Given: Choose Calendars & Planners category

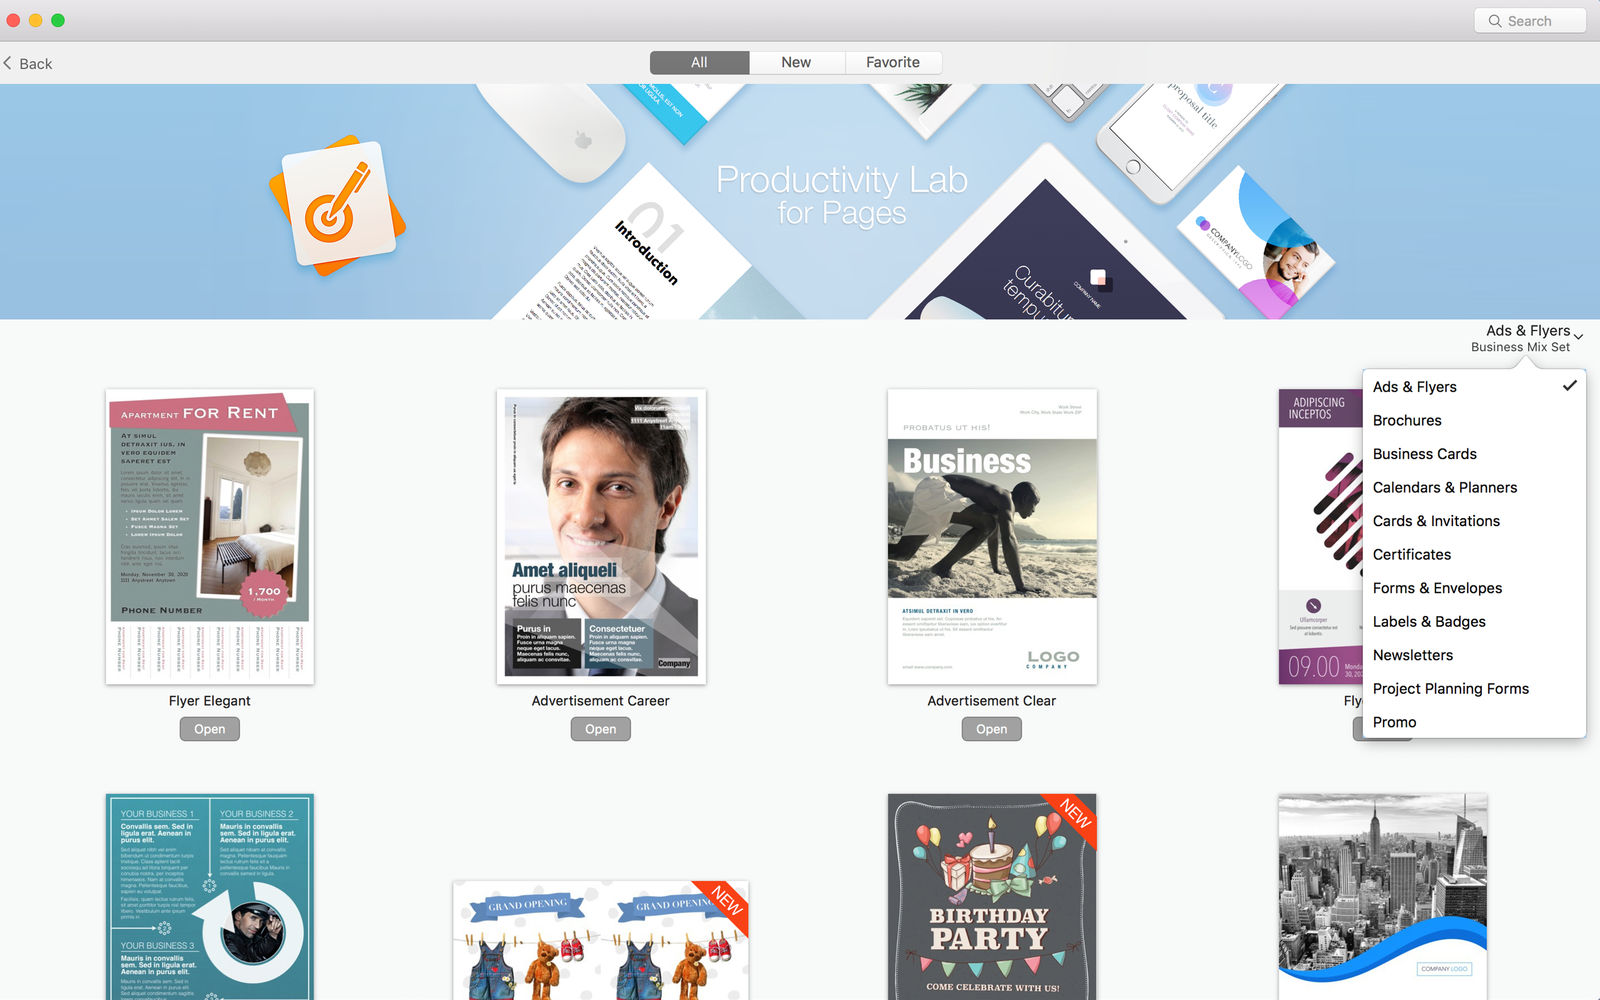Looking at the screenshot, I should pos(1474,487).
